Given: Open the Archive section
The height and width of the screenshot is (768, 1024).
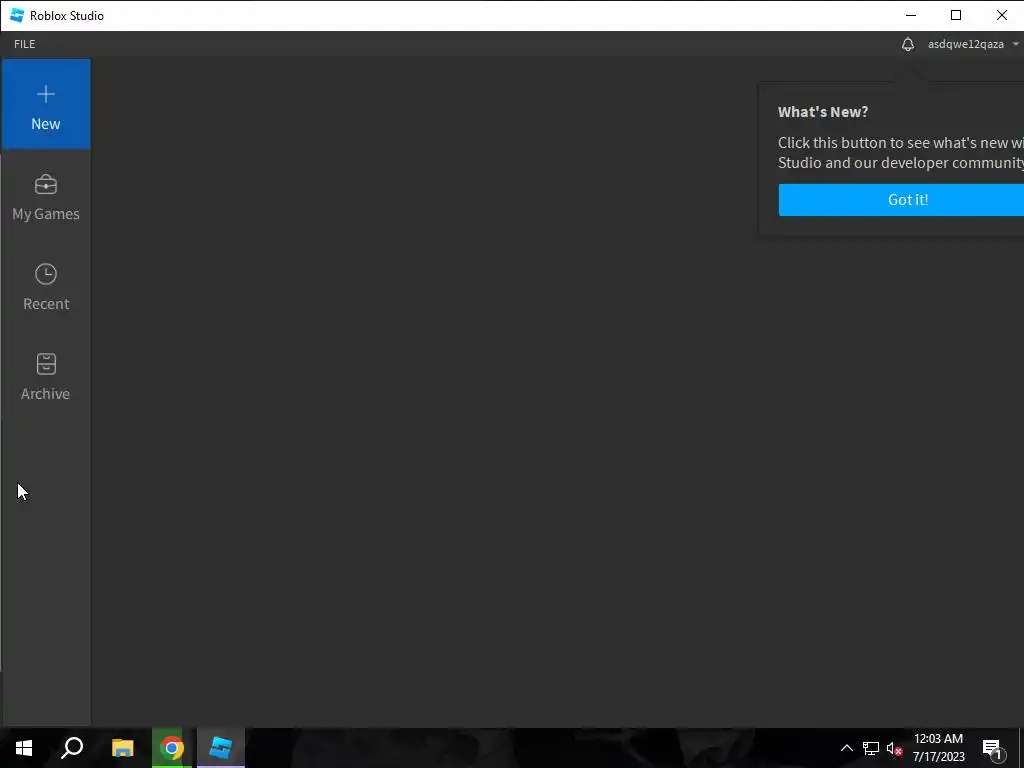Looking at the screenshot, I should coord(46,377).
